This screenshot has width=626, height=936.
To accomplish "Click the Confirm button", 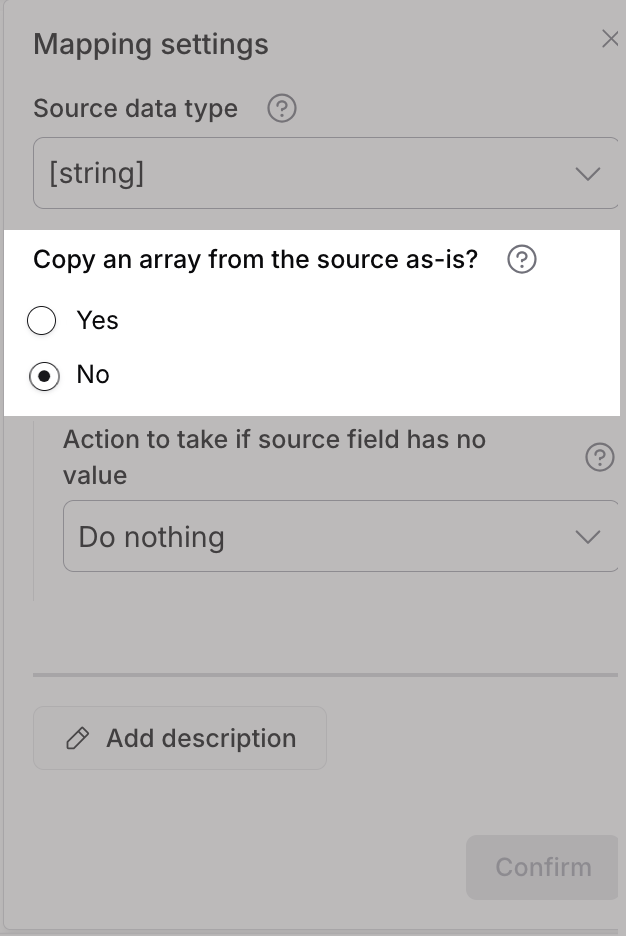I will [542, 867].
